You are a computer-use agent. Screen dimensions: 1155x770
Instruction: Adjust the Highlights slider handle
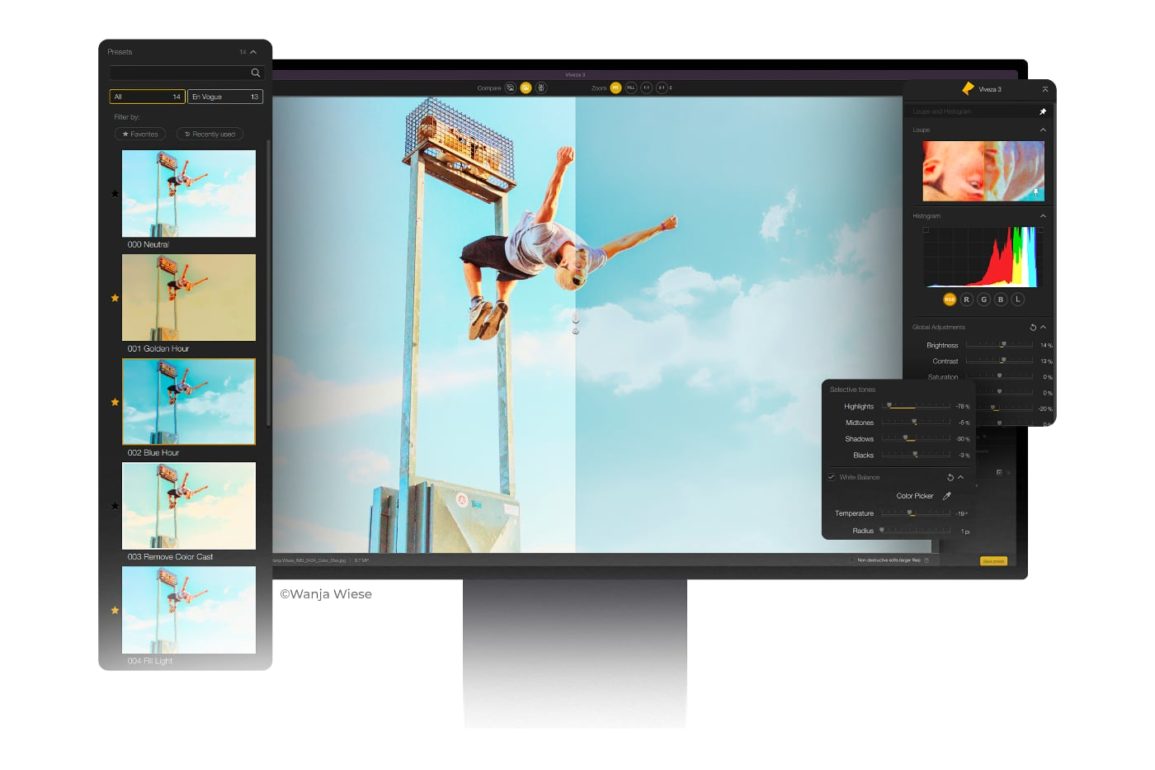pos(889,406)
